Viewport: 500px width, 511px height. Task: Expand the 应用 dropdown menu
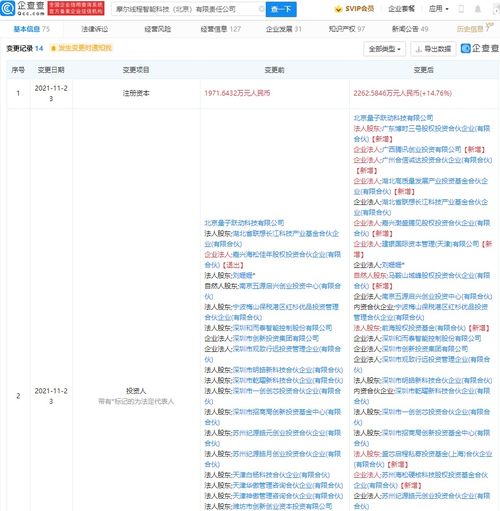438,9
